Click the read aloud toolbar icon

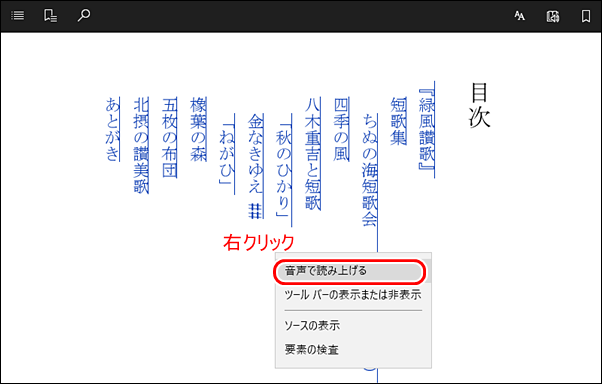(x=553, y=16)
